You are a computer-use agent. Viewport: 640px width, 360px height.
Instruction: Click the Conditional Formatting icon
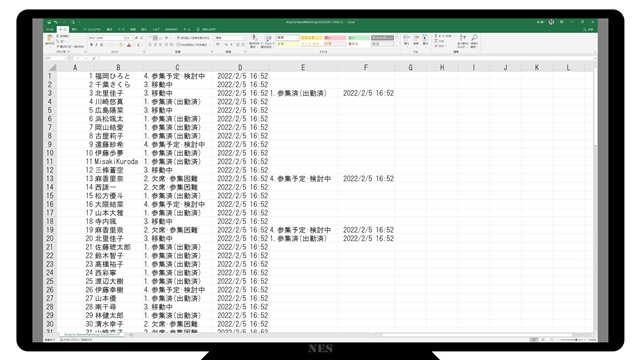coord(254,38)
